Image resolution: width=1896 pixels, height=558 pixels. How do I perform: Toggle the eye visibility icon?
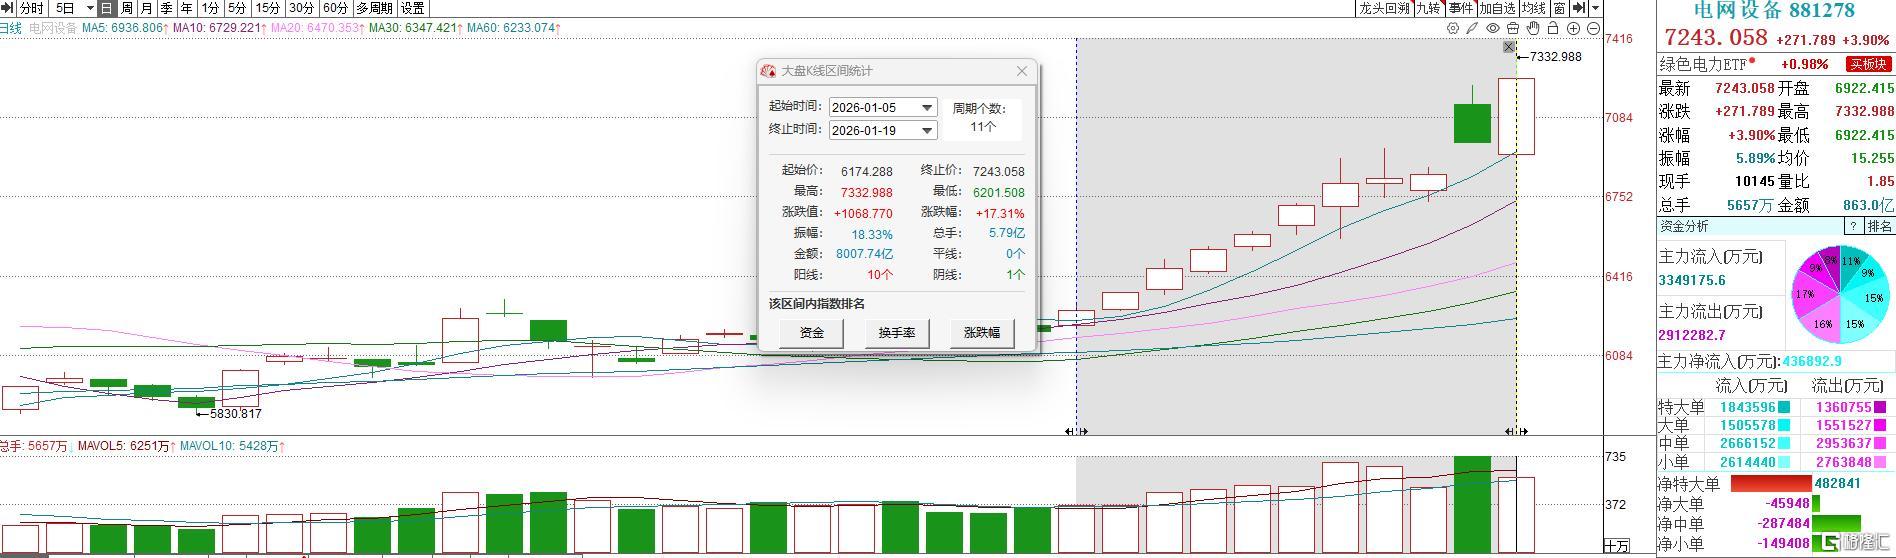click(1492, 29)
